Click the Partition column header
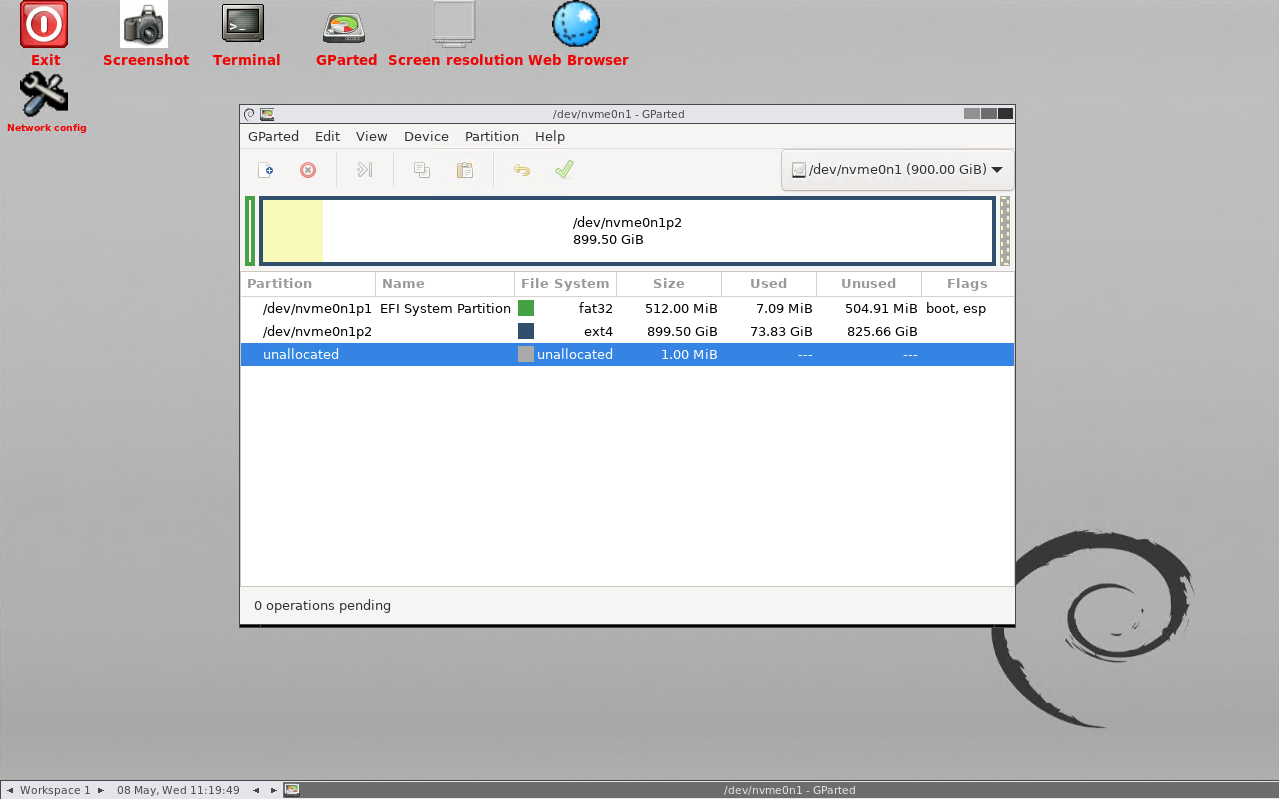Screen dimensions: 1279x799 coord(308,284)
